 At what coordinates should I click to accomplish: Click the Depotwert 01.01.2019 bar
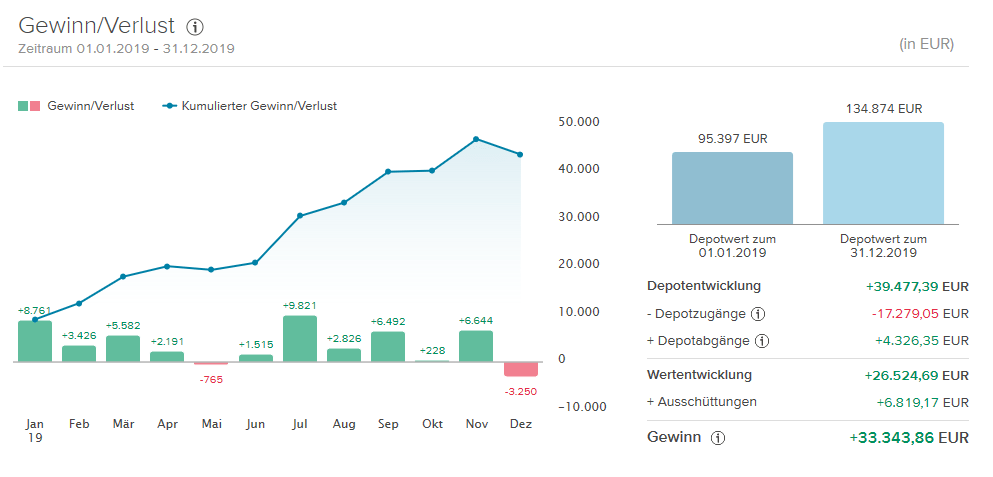pyautogui.click(x=732, y=188)
